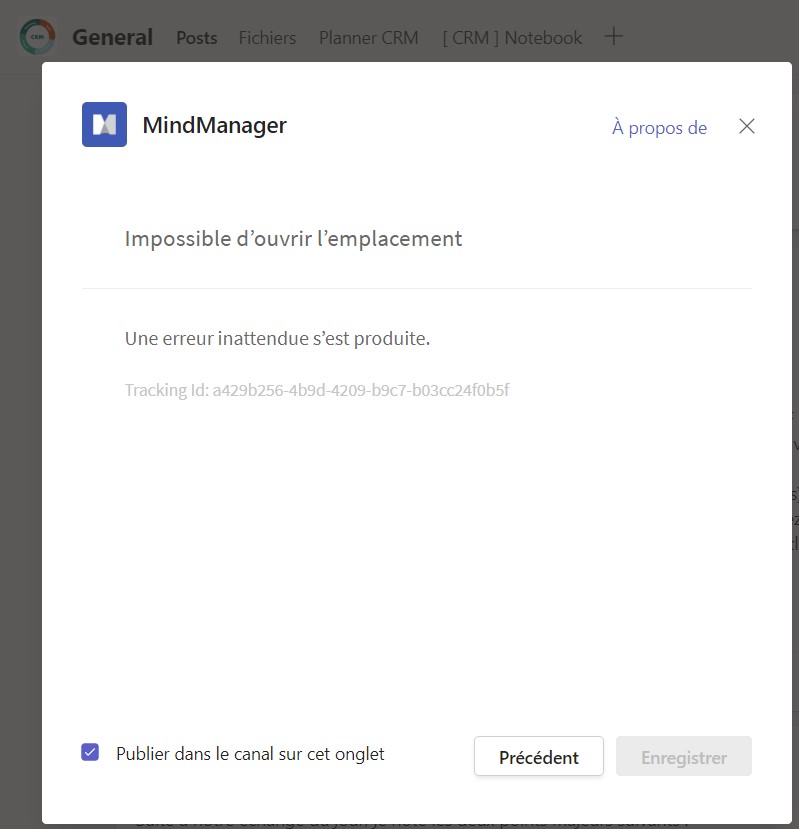Click the General channel title
Image resolution: width=799 pixels, height=829 pixels.
(113, 37)
